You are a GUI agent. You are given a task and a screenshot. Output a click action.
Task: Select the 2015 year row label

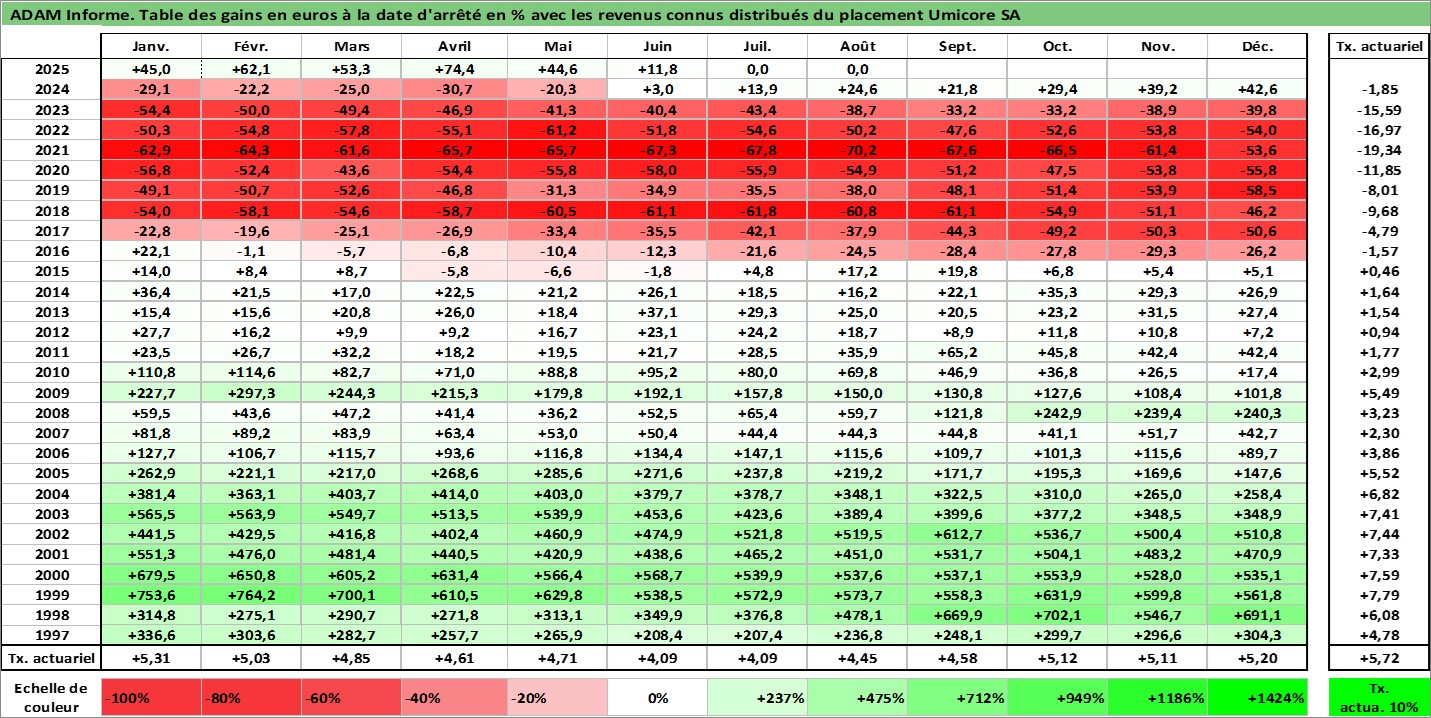click(51, 271)
